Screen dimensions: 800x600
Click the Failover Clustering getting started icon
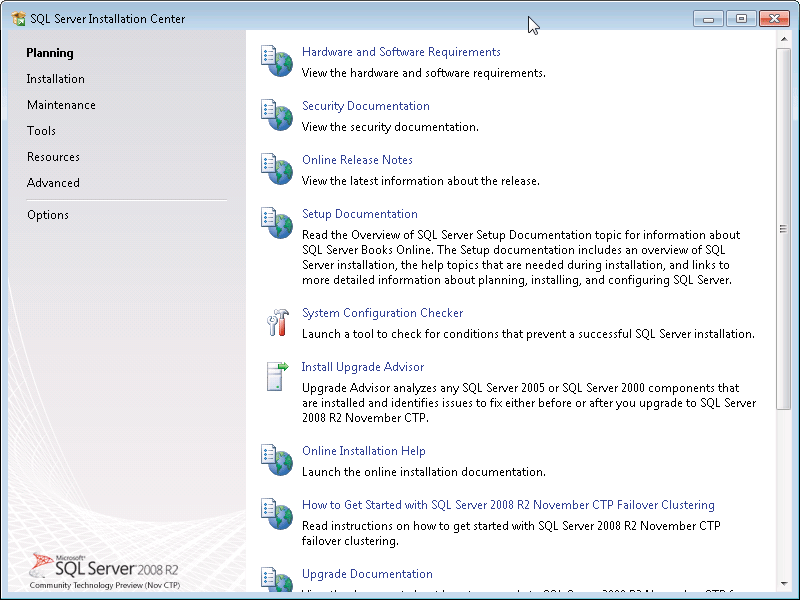click(276, 514)
